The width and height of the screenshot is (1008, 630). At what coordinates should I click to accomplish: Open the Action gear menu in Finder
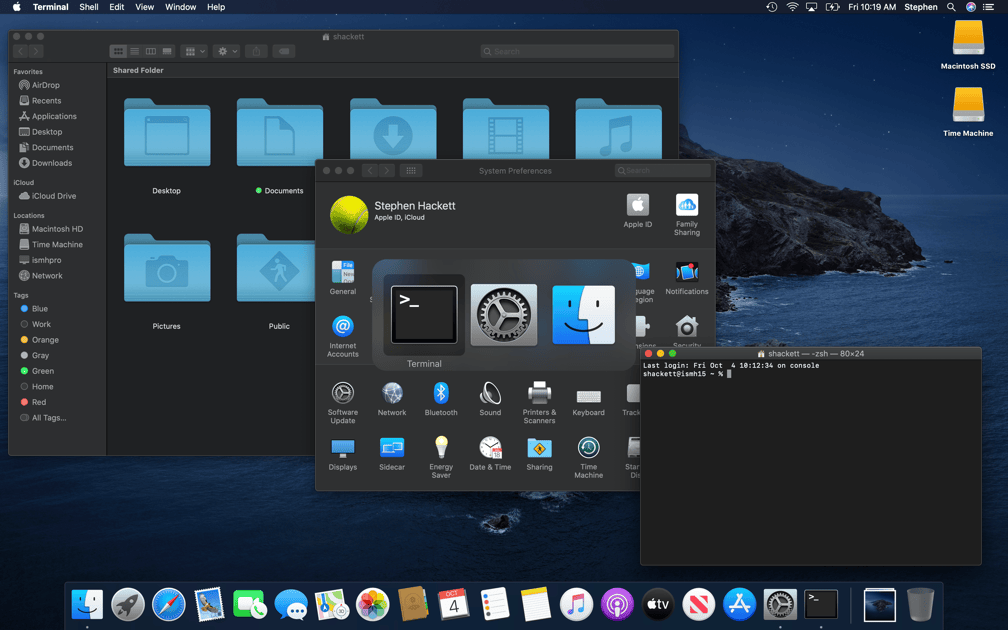pyautogui.click(x=227, y=51)
